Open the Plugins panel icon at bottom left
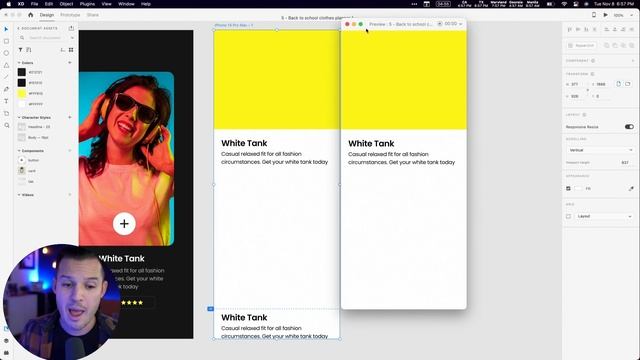Viewport: 640px width, 360px height. tap(6, 352)
